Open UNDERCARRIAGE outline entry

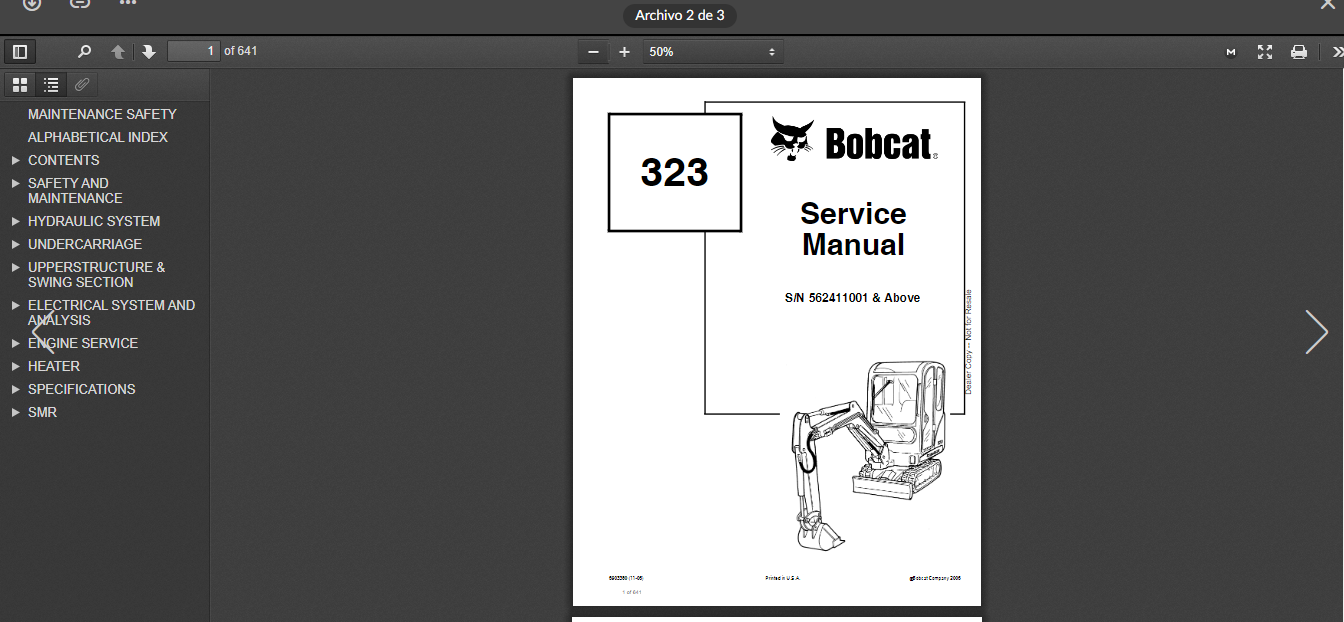[x=85, y=244]
